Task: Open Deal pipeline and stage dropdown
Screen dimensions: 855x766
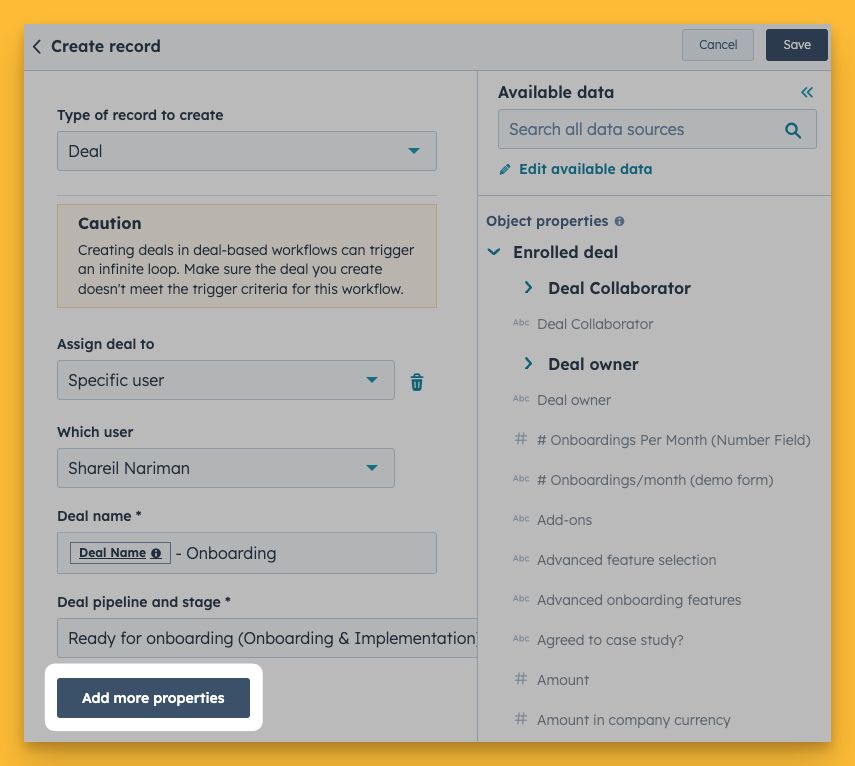Action: pos(267,638)
